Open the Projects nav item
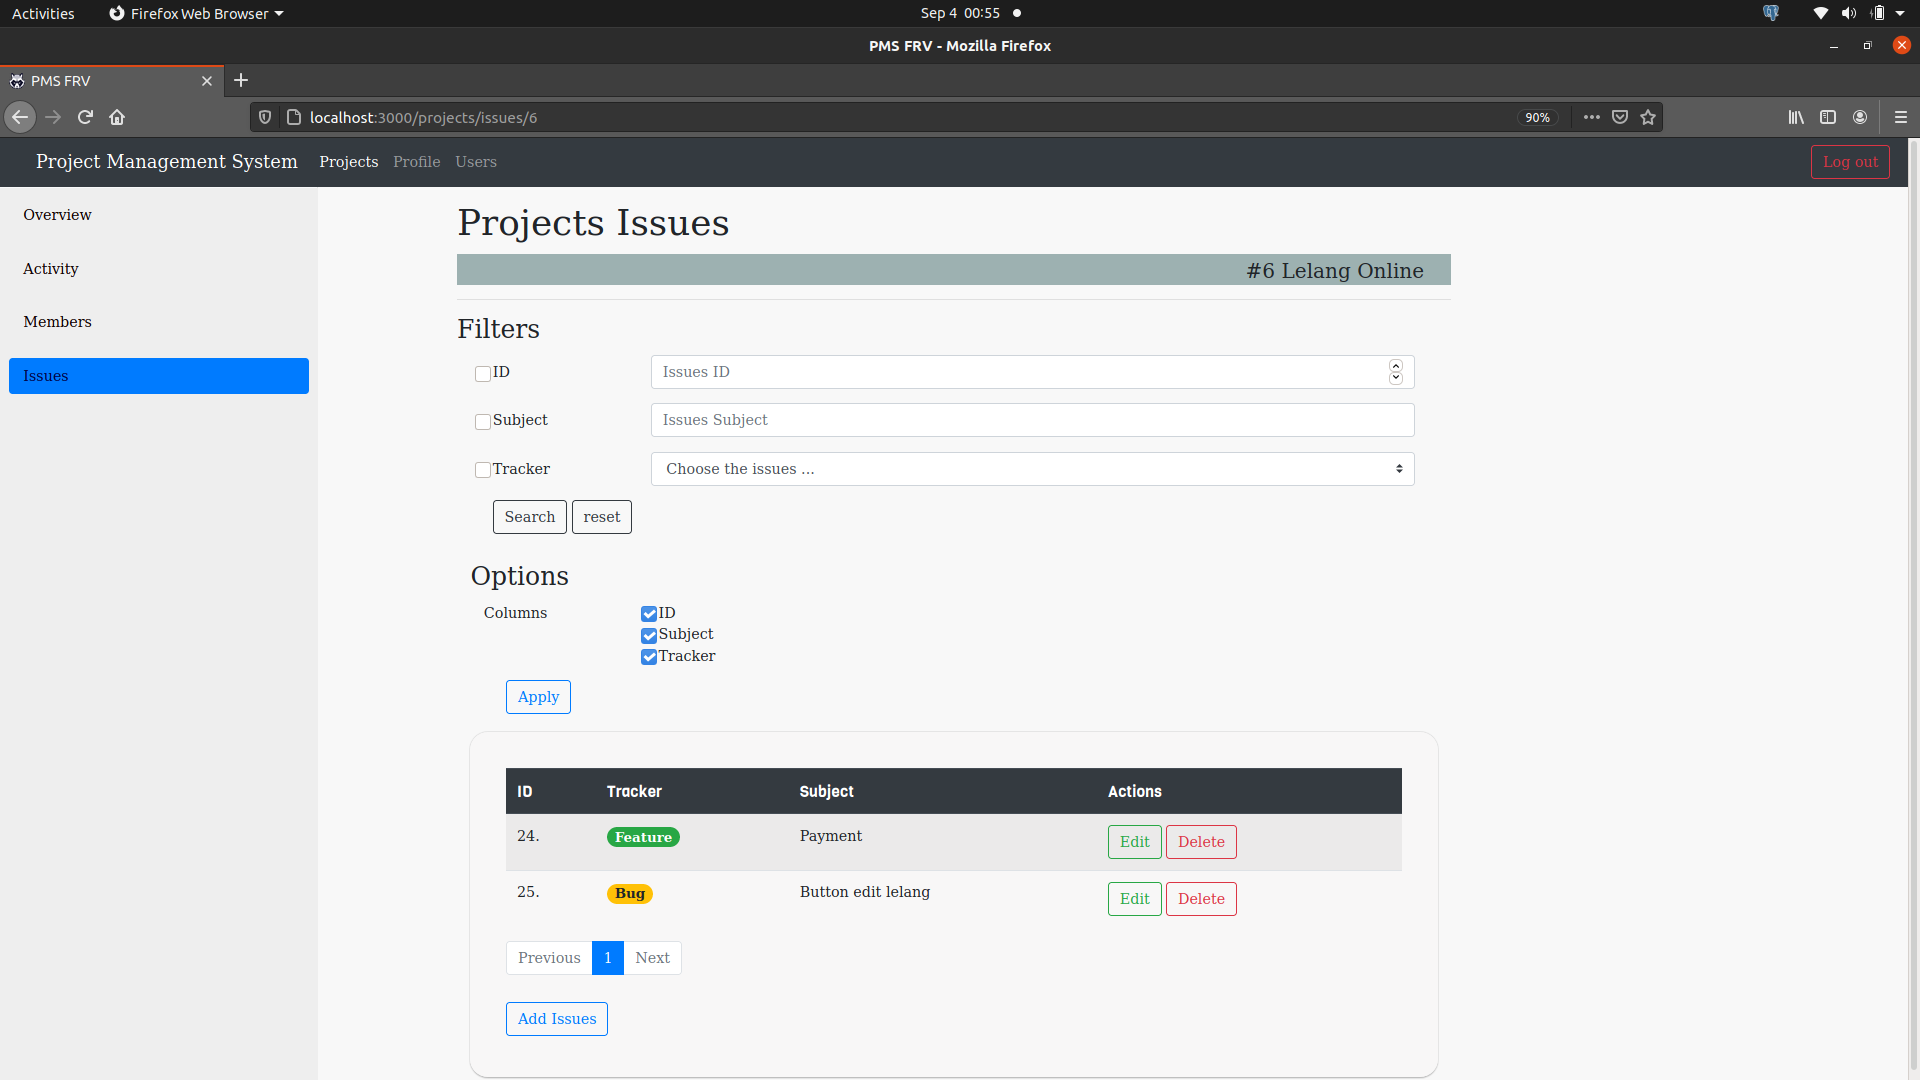This screenshot has height=1080, width=1920. pos(348,162)
